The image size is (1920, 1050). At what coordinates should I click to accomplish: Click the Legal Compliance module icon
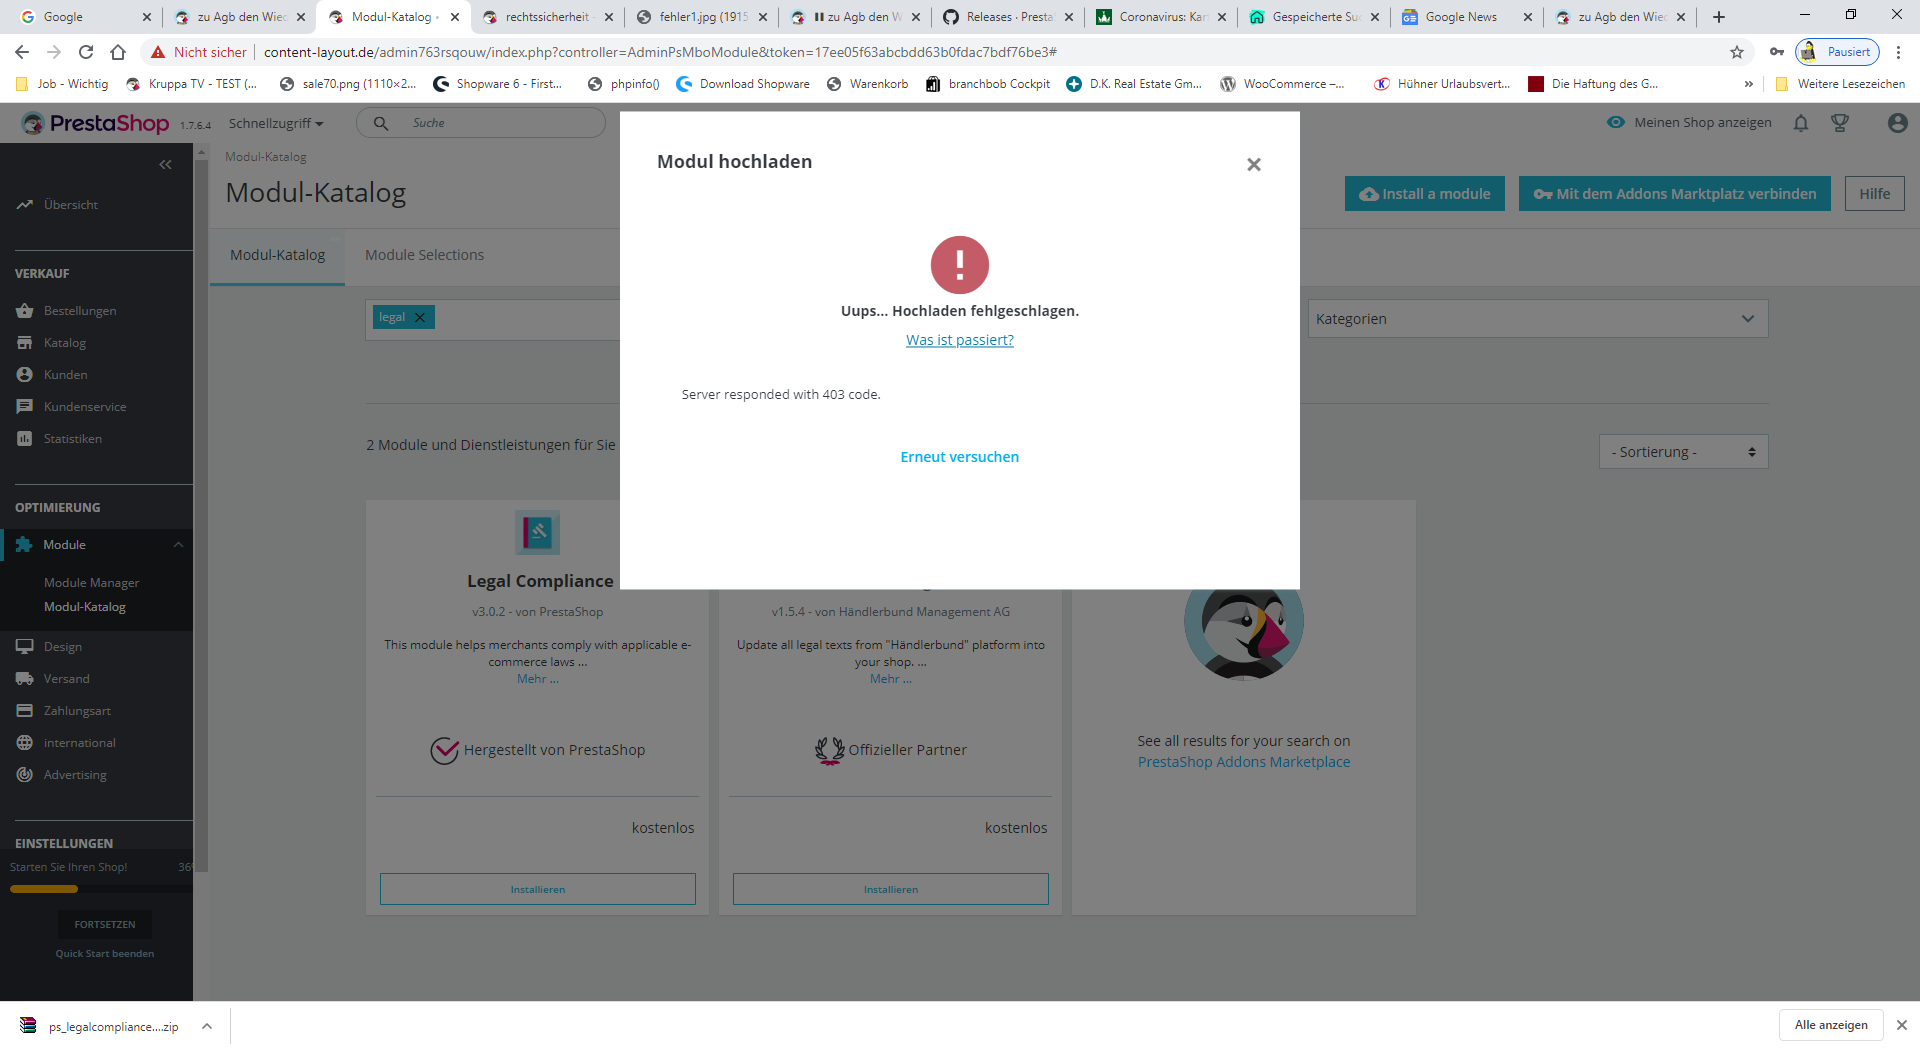pyautogui.click(x=538, y=533)
